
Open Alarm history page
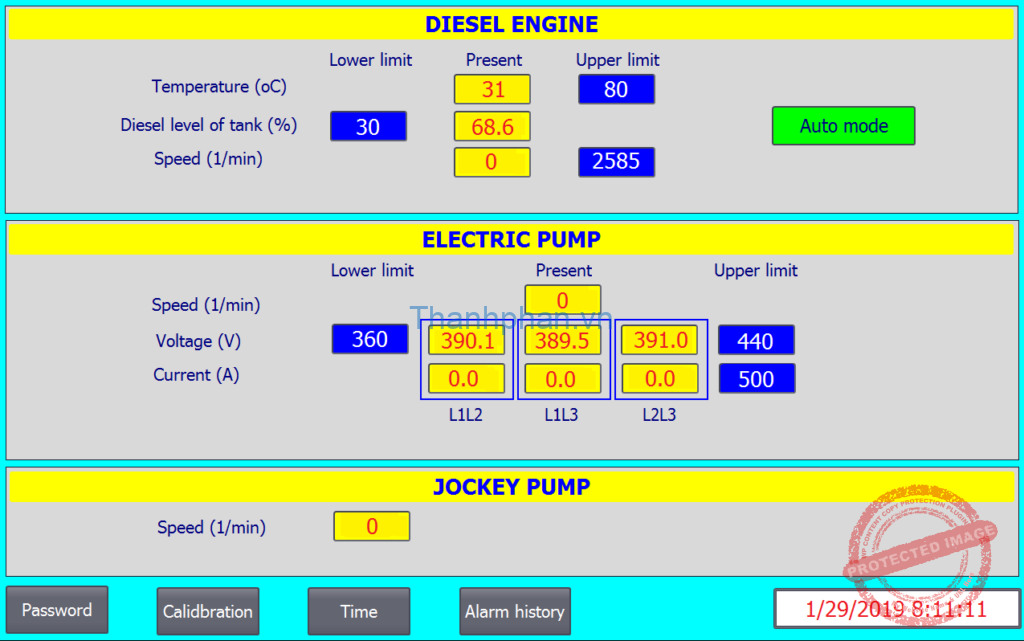tap(514, 611)
